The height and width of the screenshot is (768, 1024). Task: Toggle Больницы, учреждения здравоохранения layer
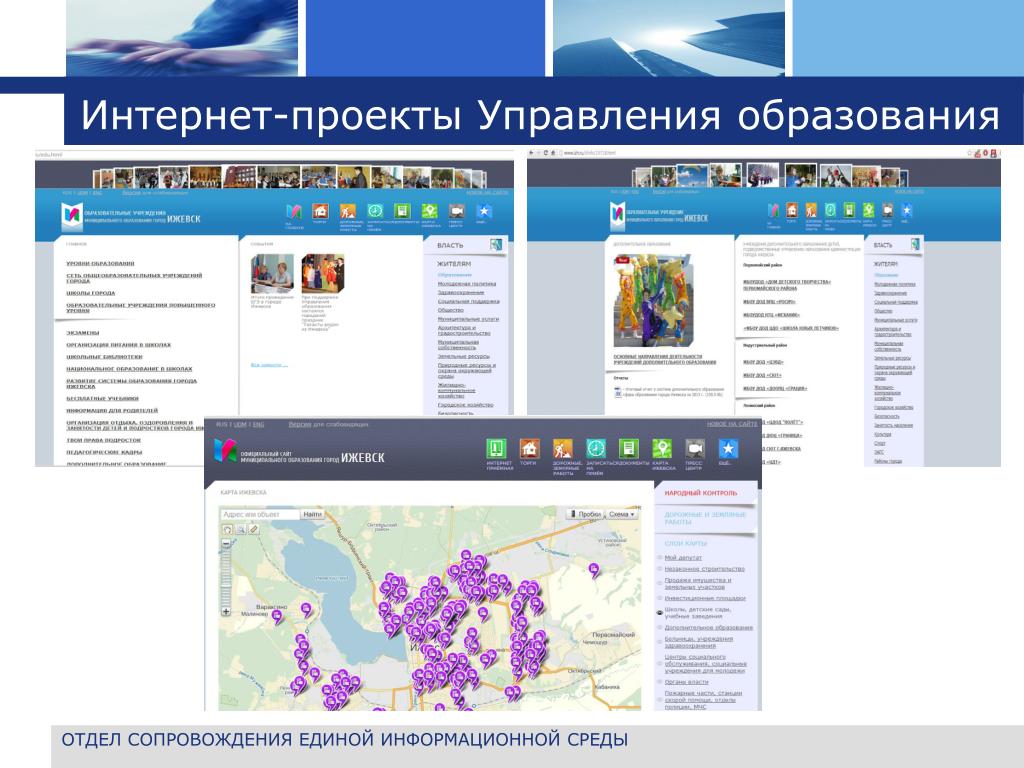(699, 642)
